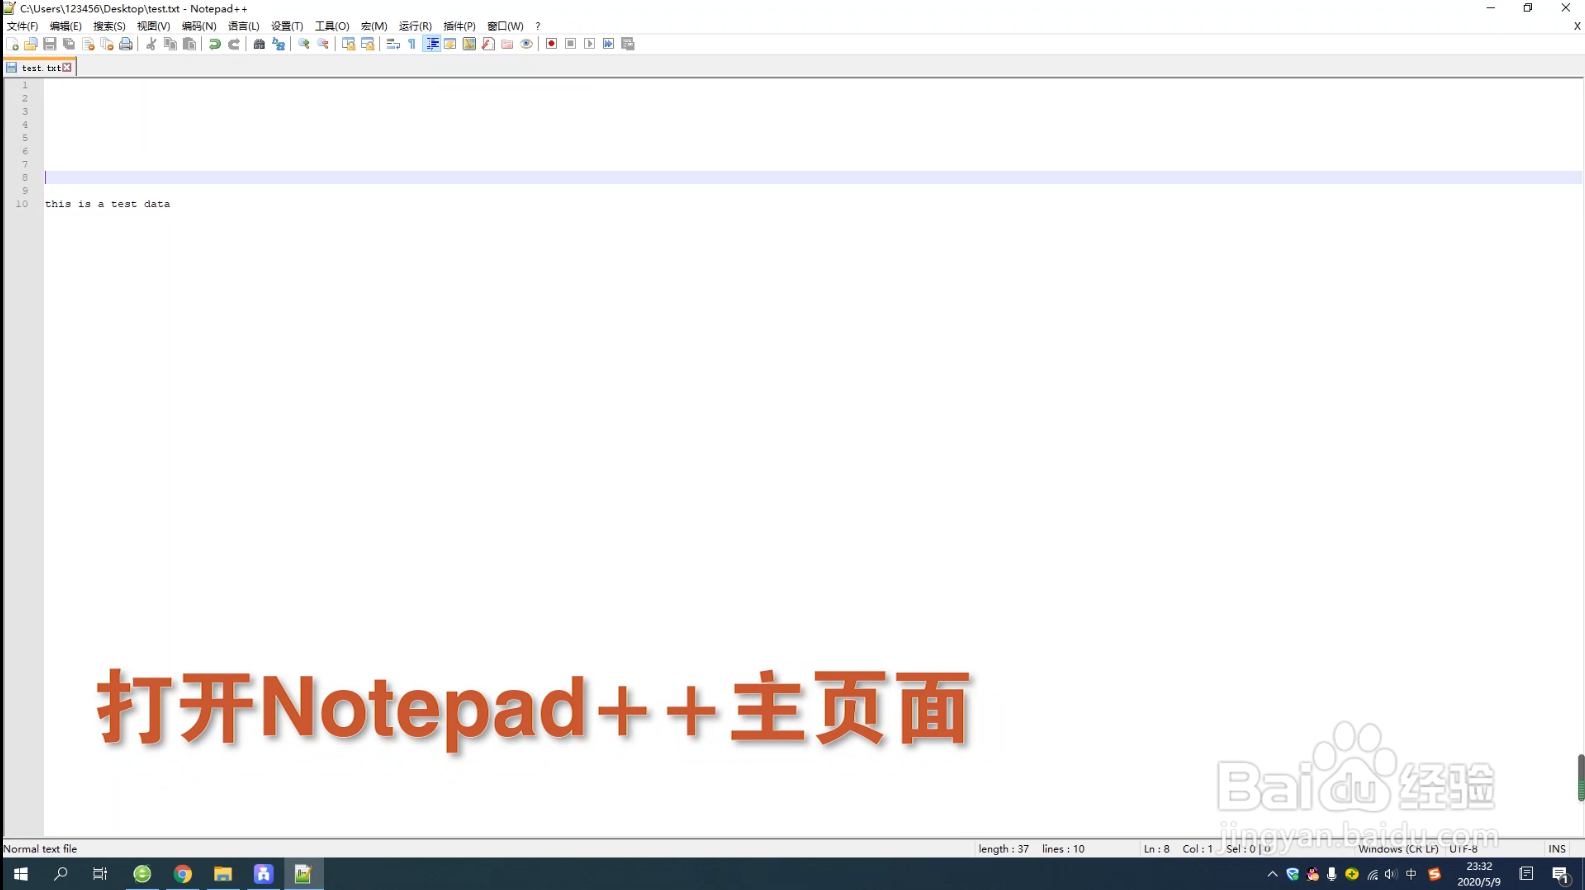Start macro recording with red button
Viewport: 1585px width, 890px height.
click(551, 44)
